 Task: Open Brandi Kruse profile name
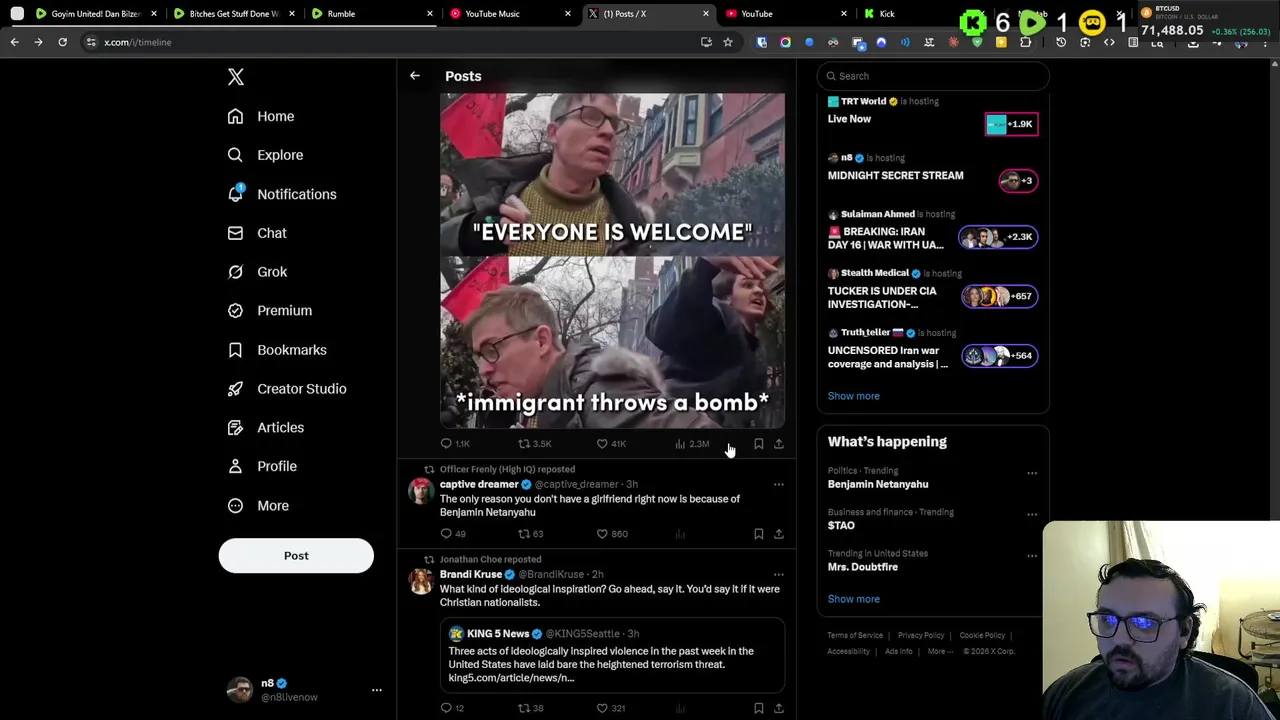pyautogui.click(x=471, y=574)
